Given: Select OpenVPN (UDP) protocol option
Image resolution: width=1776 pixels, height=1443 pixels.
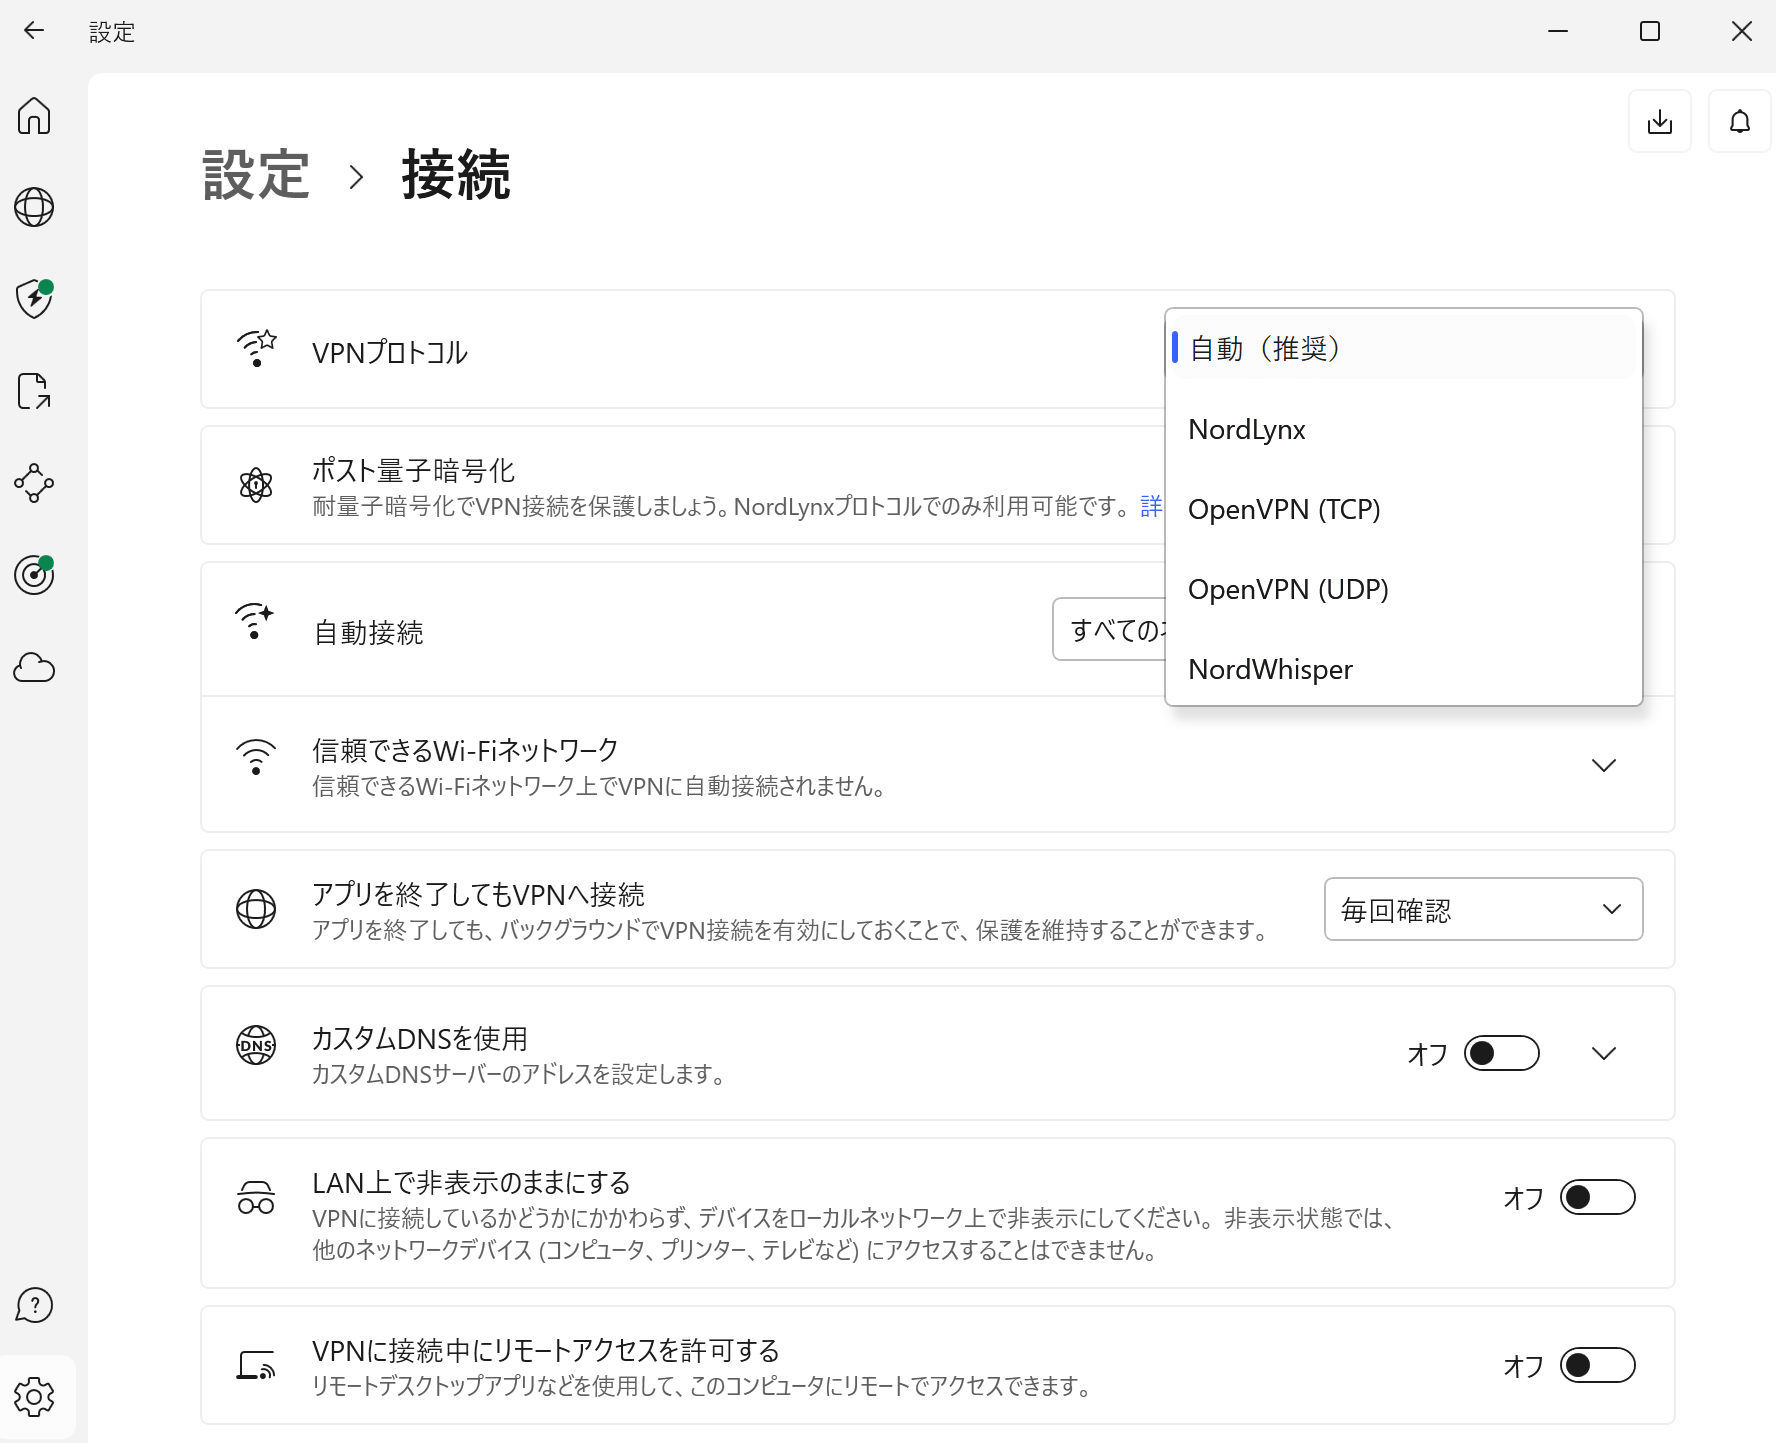Looking at the screenshot, I should pos(1404,589).
